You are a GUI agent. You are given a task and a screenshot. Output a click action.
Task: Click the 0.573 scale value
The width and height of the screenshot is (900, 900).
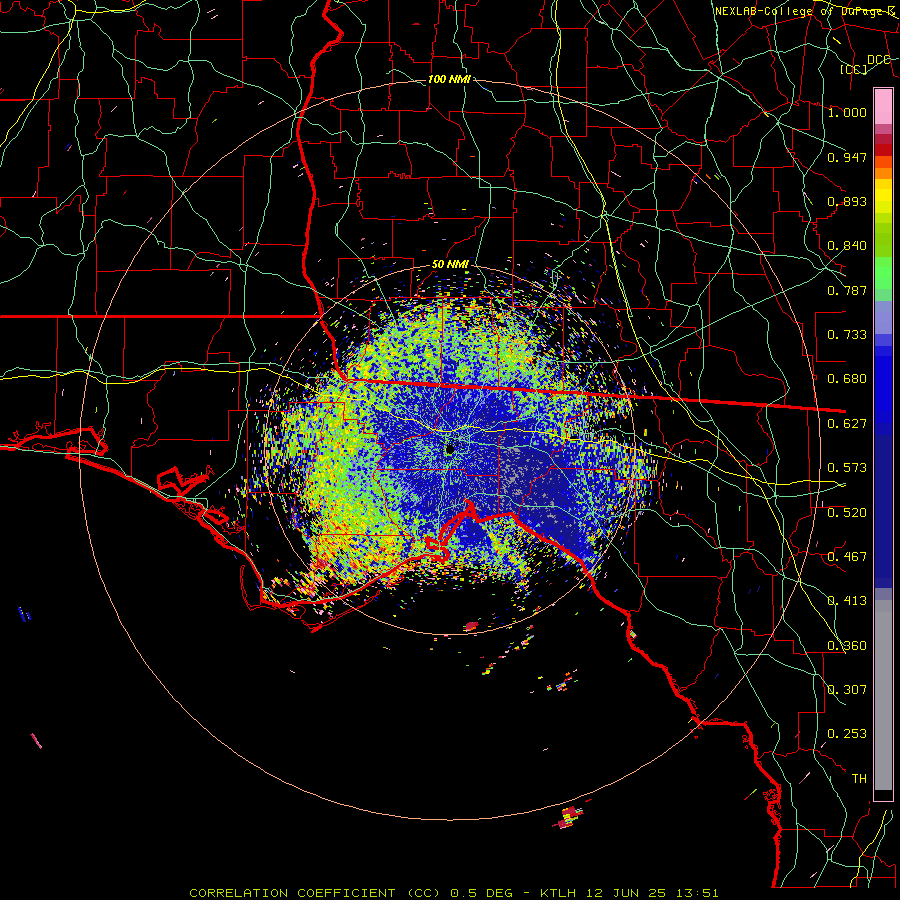(x=847, y=468)
